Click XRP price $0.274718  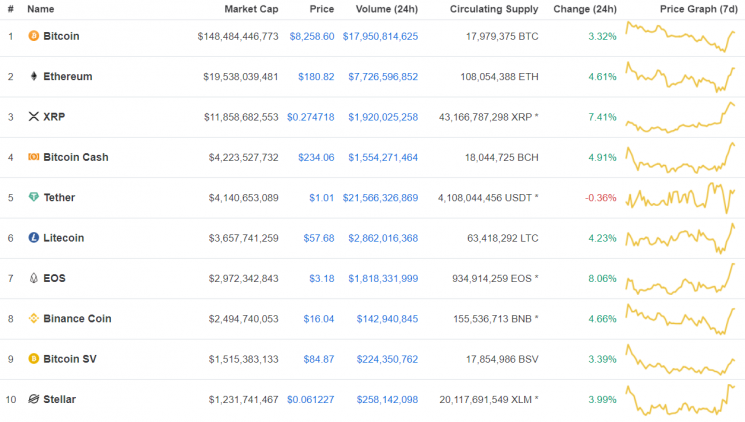pyautogui.click(x=310, y=117)
